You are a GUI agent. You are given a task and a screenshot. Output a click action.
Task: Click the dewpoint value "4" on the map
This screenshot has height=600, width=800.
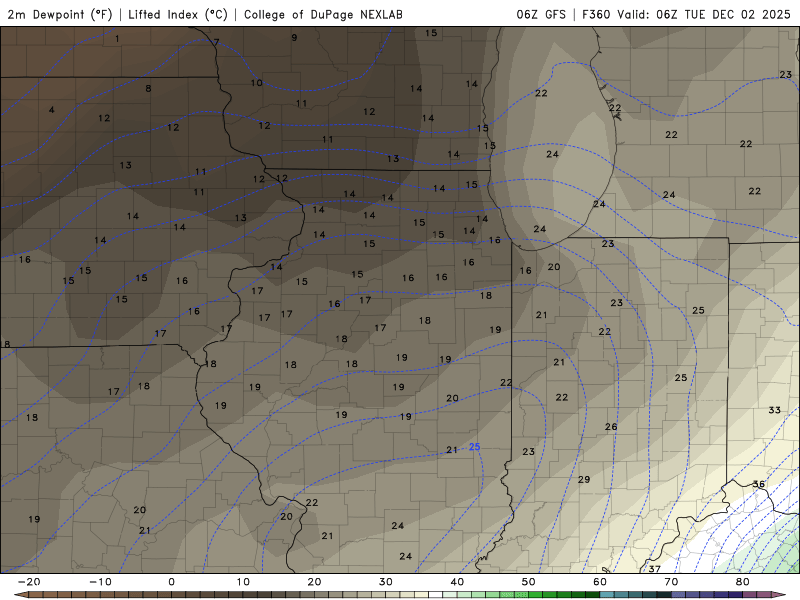click(x=52, y=110)
